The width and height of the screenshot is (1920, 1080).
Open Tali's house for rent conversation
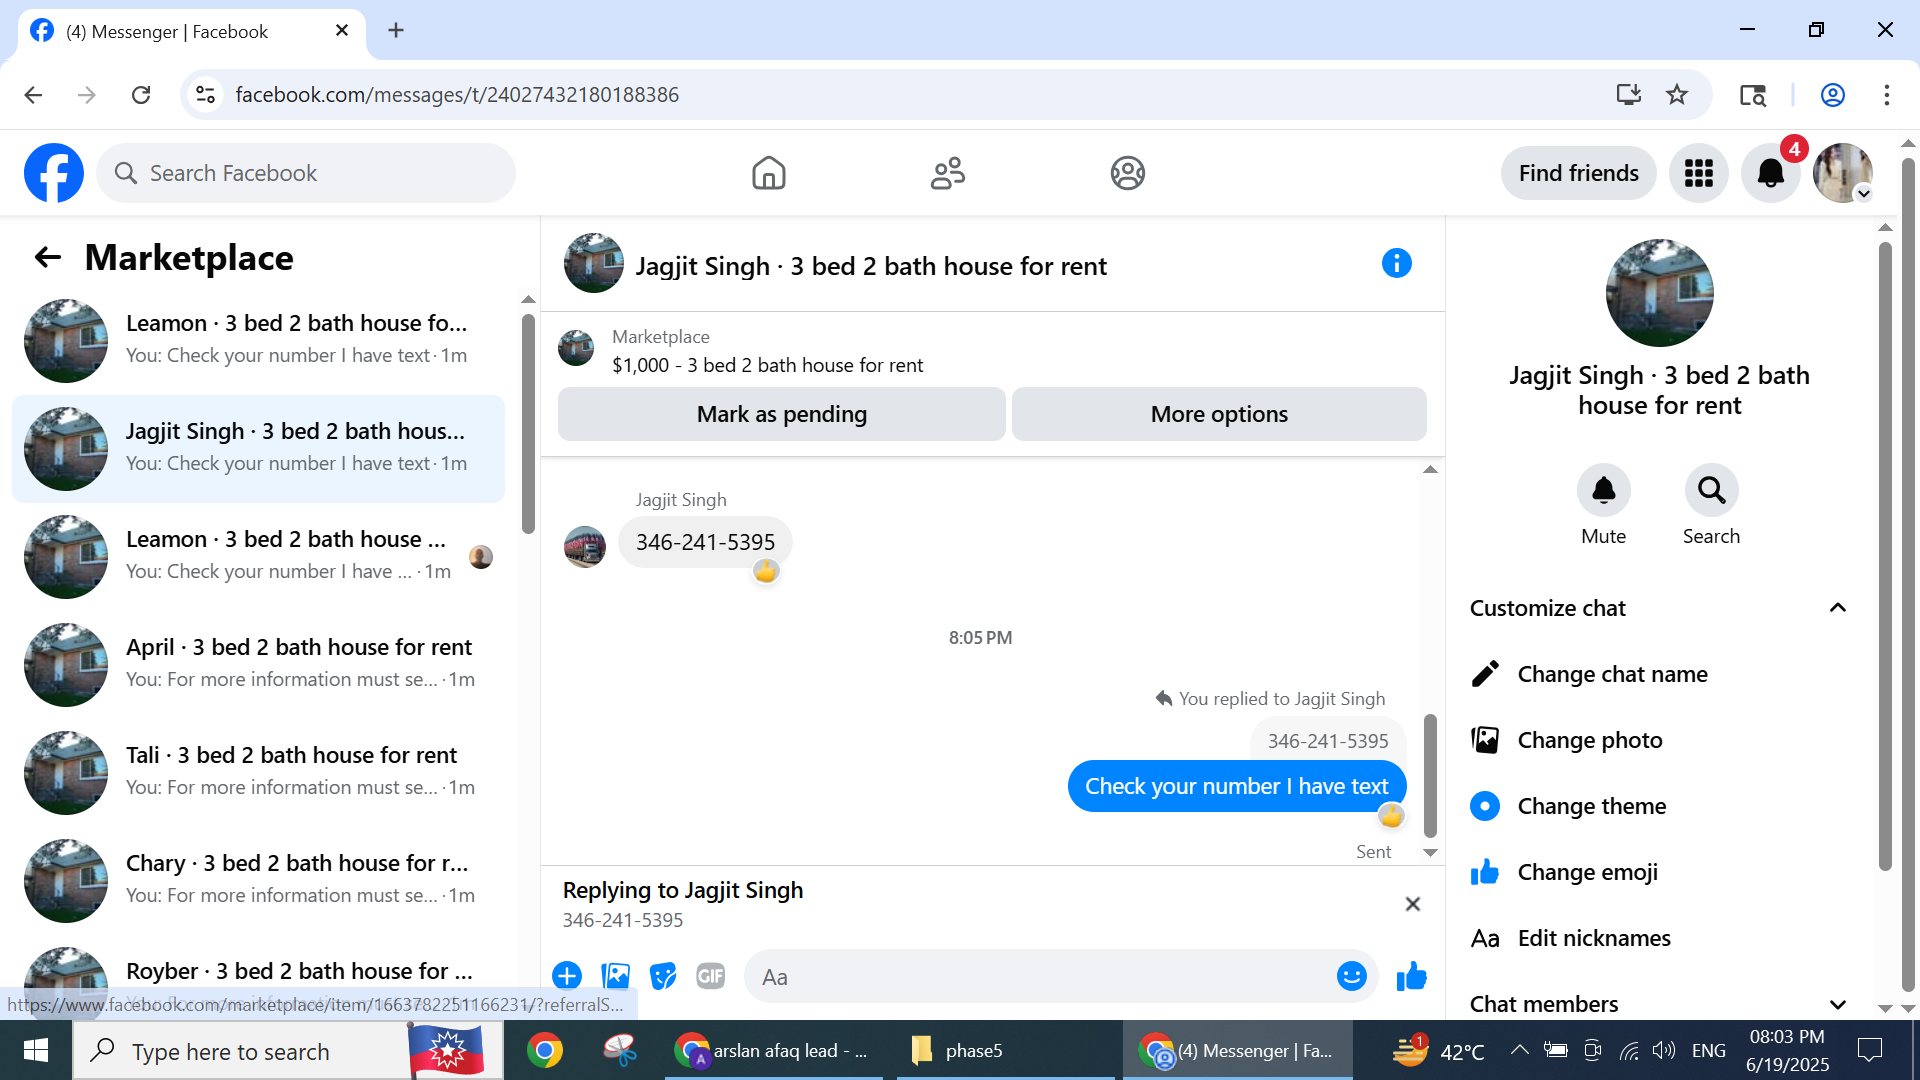pos(259,772)
